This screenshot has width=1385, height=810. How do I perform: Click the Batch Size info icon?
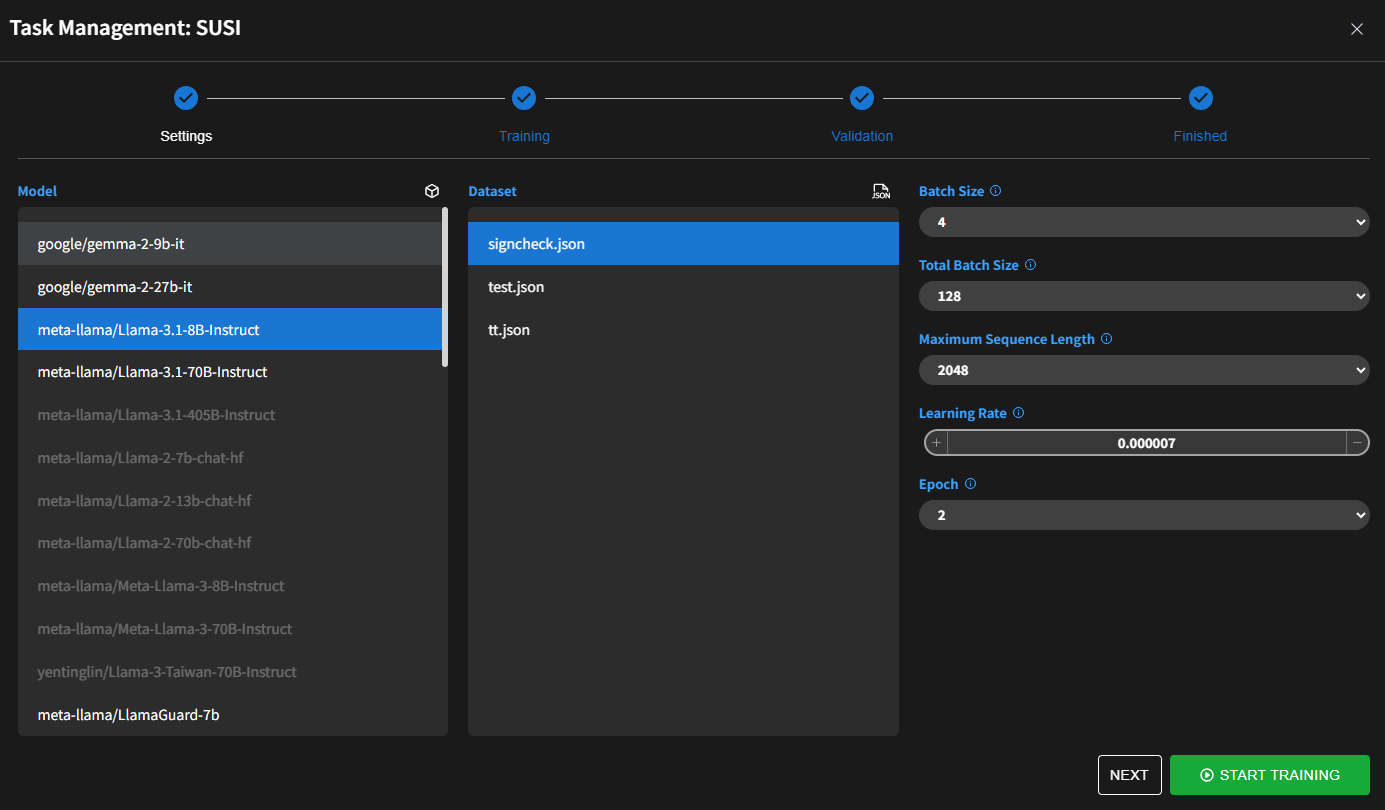[994, 190]
